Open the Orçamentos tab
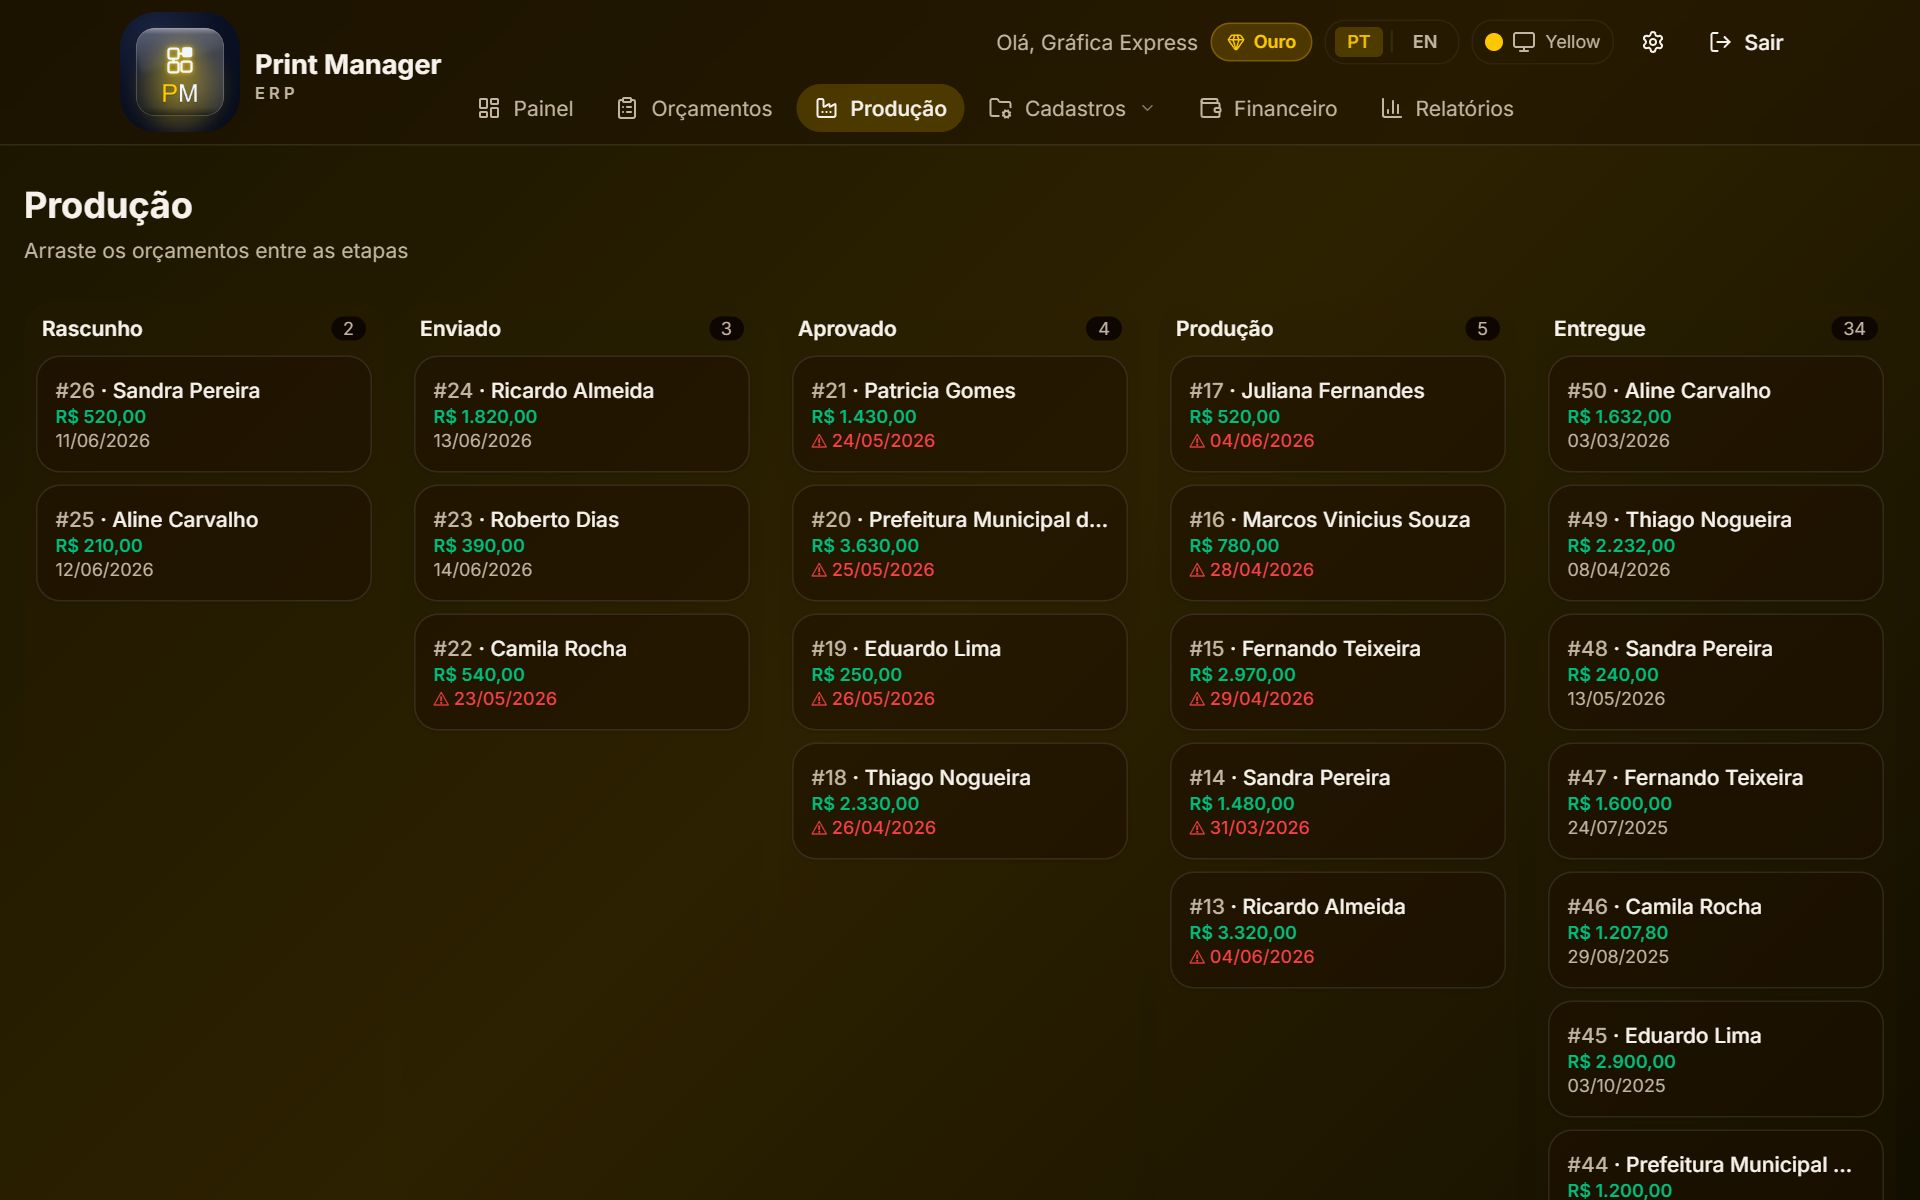1920x1200 pixels. [x=695, y=108]
